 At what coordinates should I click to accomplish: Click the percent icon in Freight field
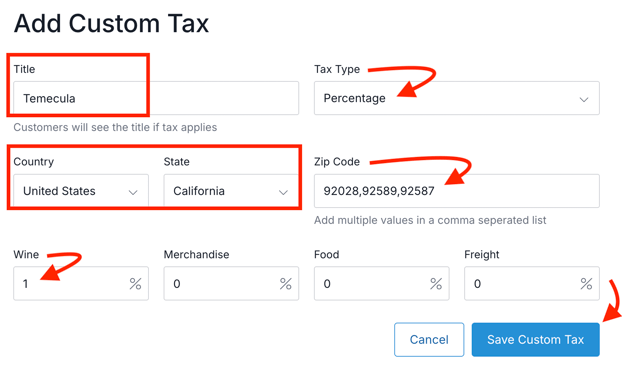tap(586, 284)
